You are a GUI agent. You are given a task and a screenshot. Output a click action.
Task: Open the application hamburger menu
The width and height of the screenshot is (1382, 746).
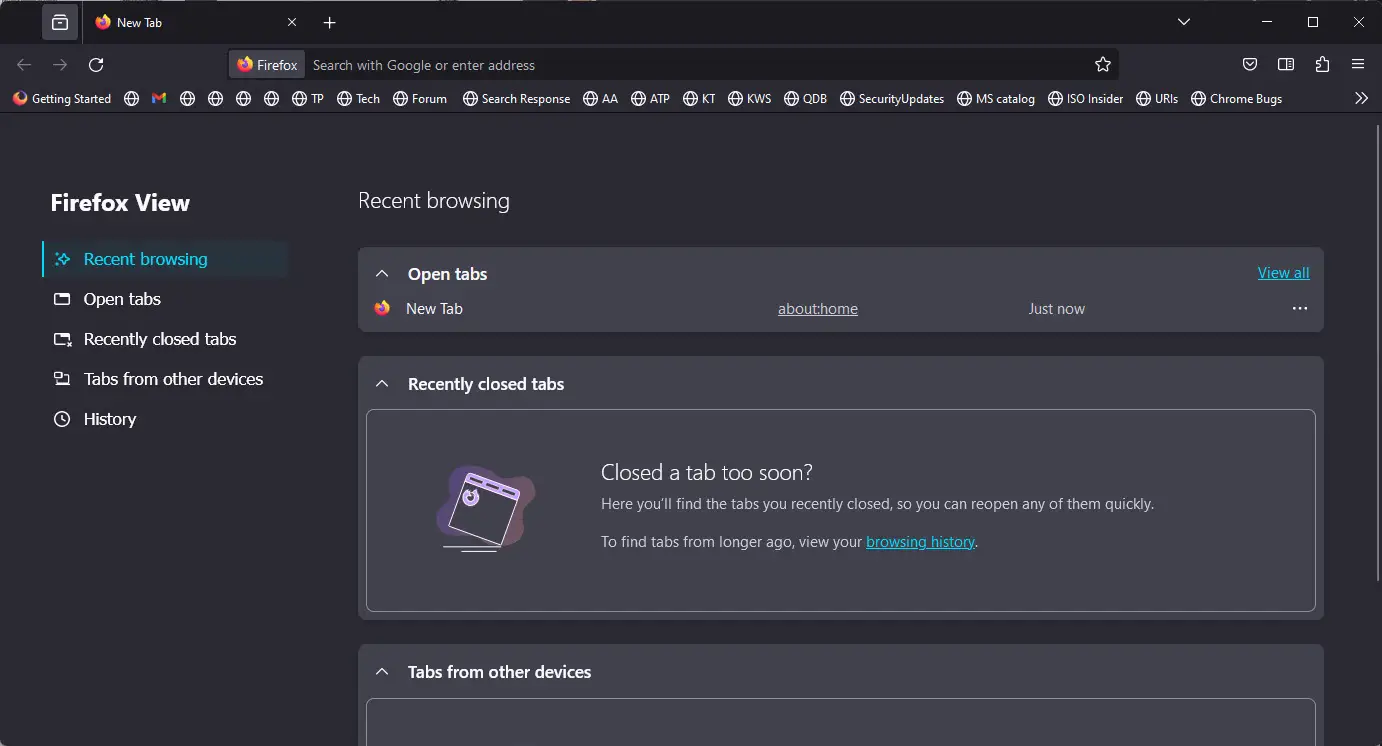pyautogui.click(x=1358, y=65)
